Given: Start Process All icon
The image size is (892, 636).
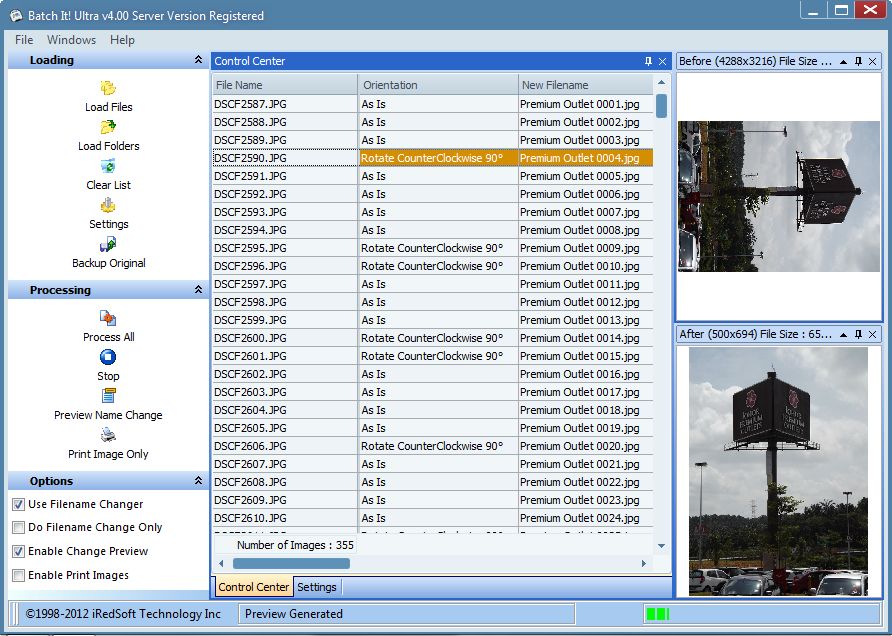Looking at the screenshot, I should tap(108, 319).
